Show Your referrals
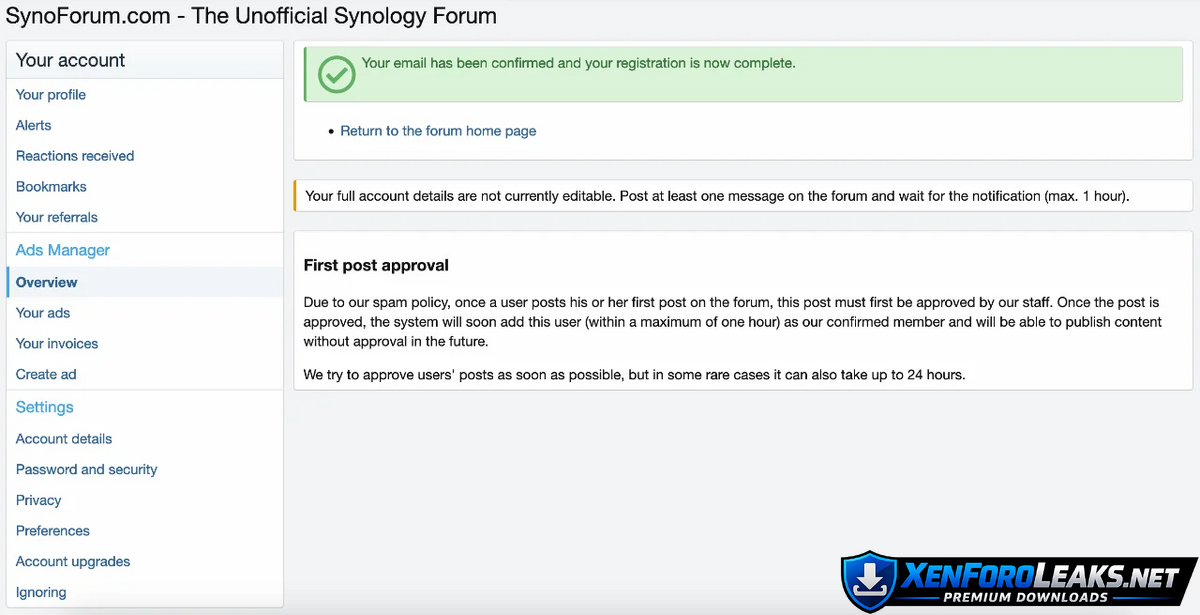The height and width of the screenshot is (615, 1200). (57, 217)
